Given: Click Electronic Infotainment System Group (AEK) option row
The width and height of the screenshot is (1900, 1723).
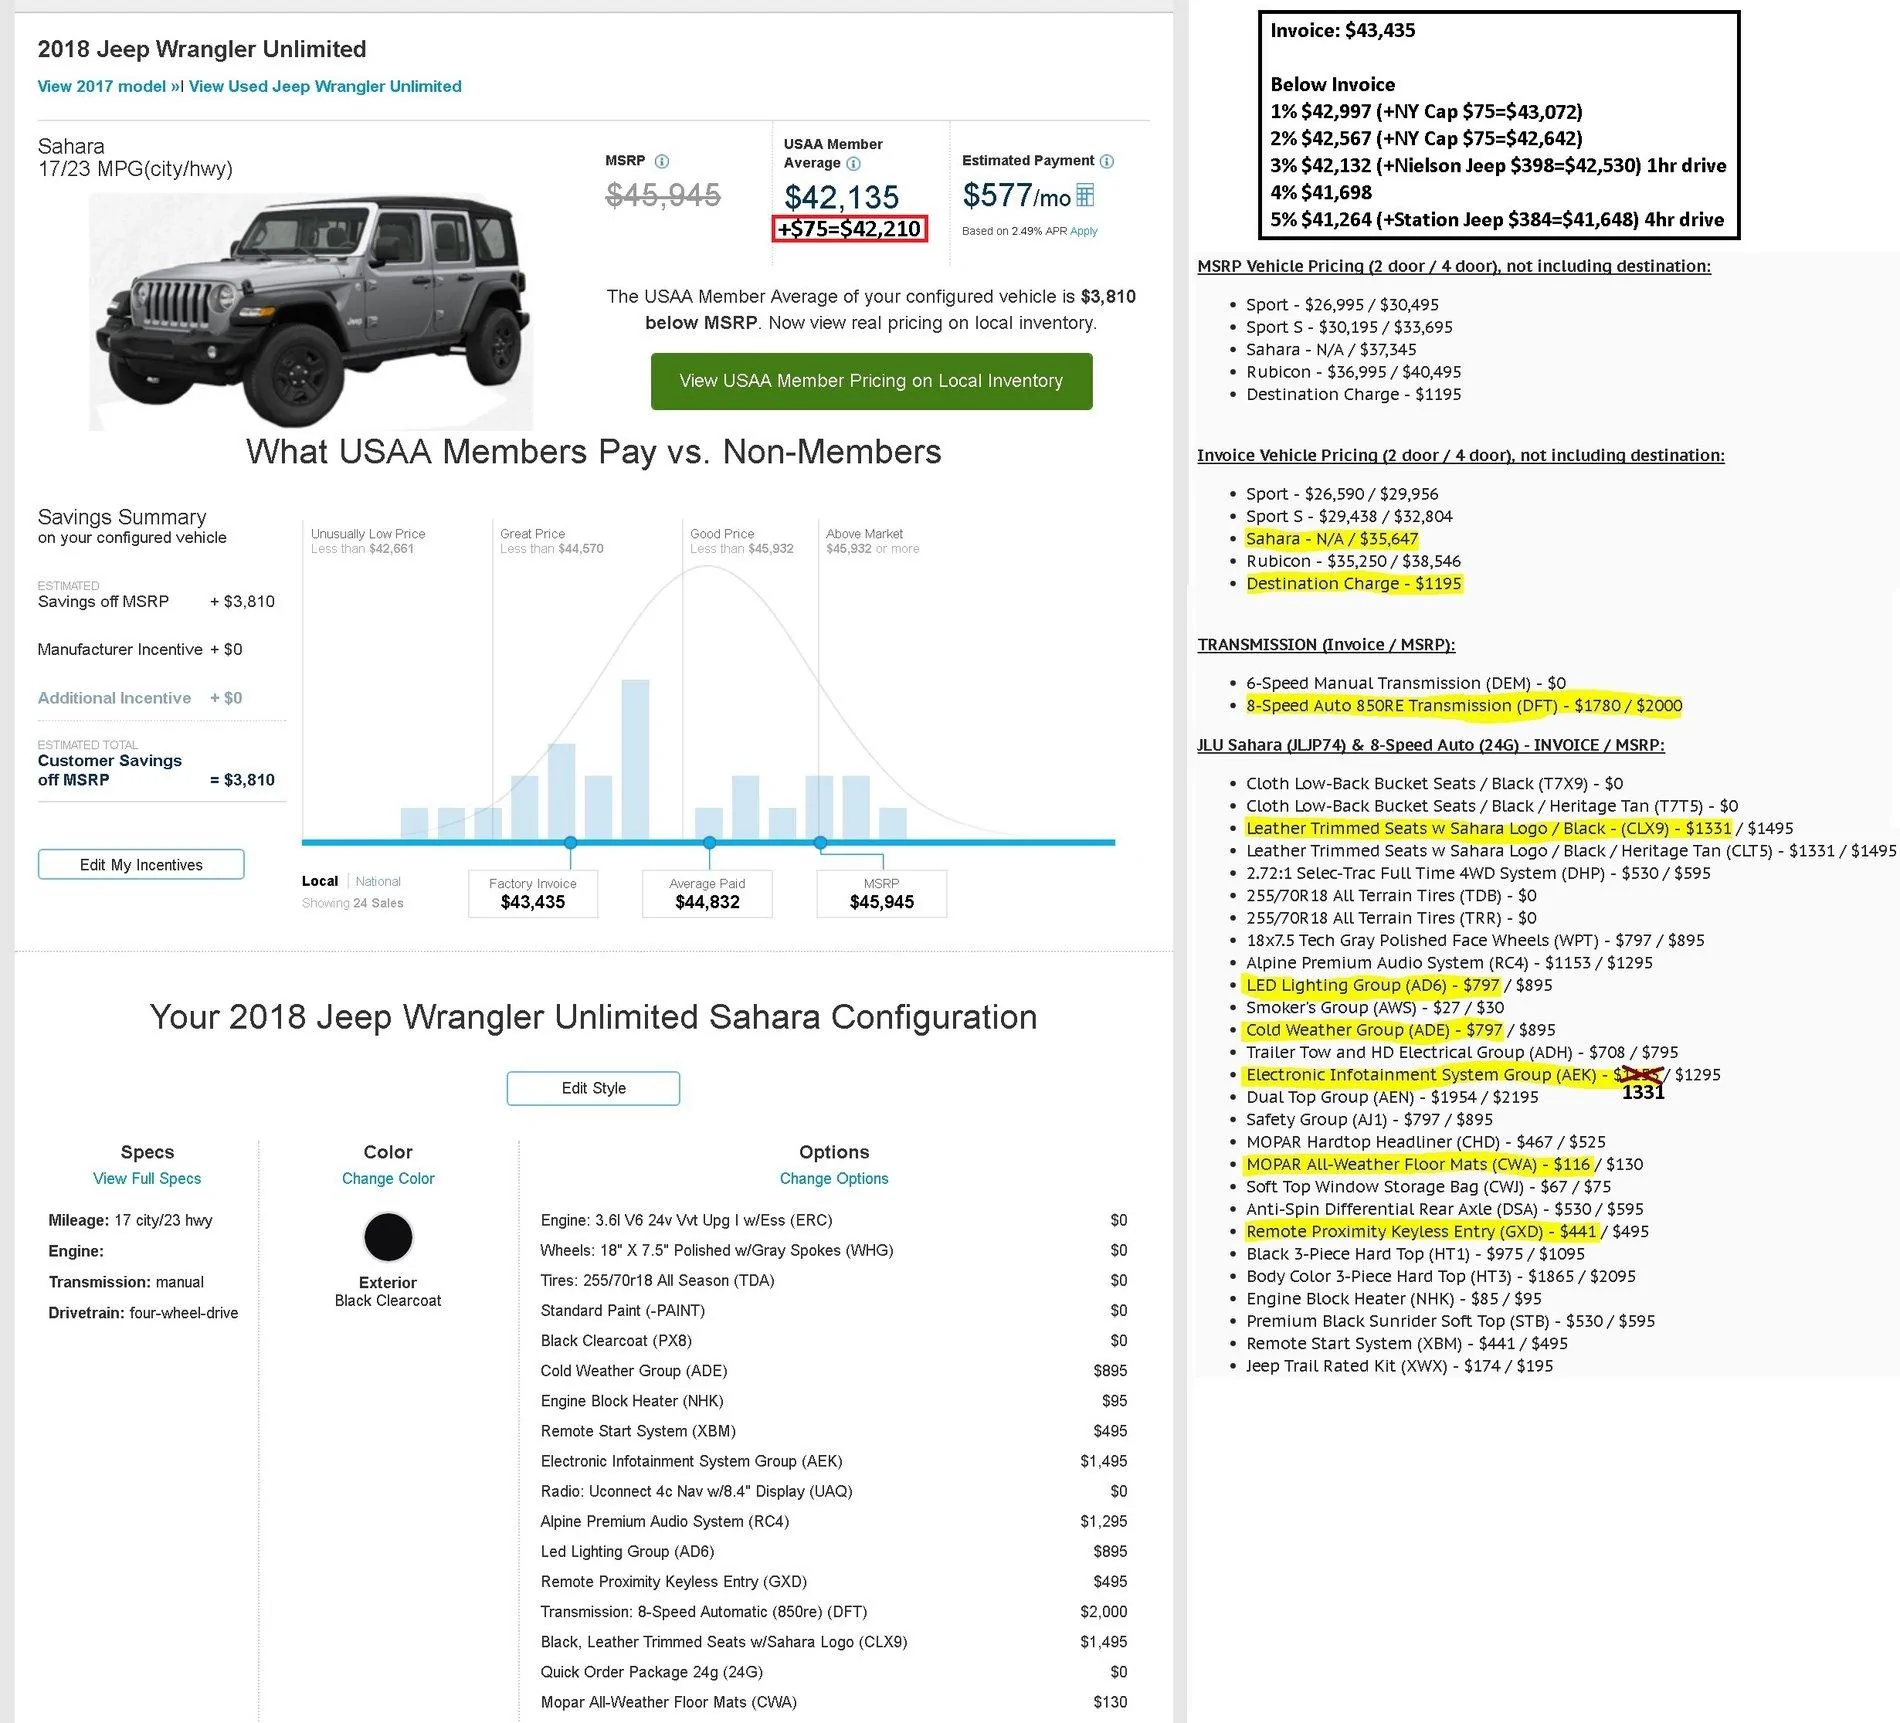Looking at the screenshot, I should 833,1461.
